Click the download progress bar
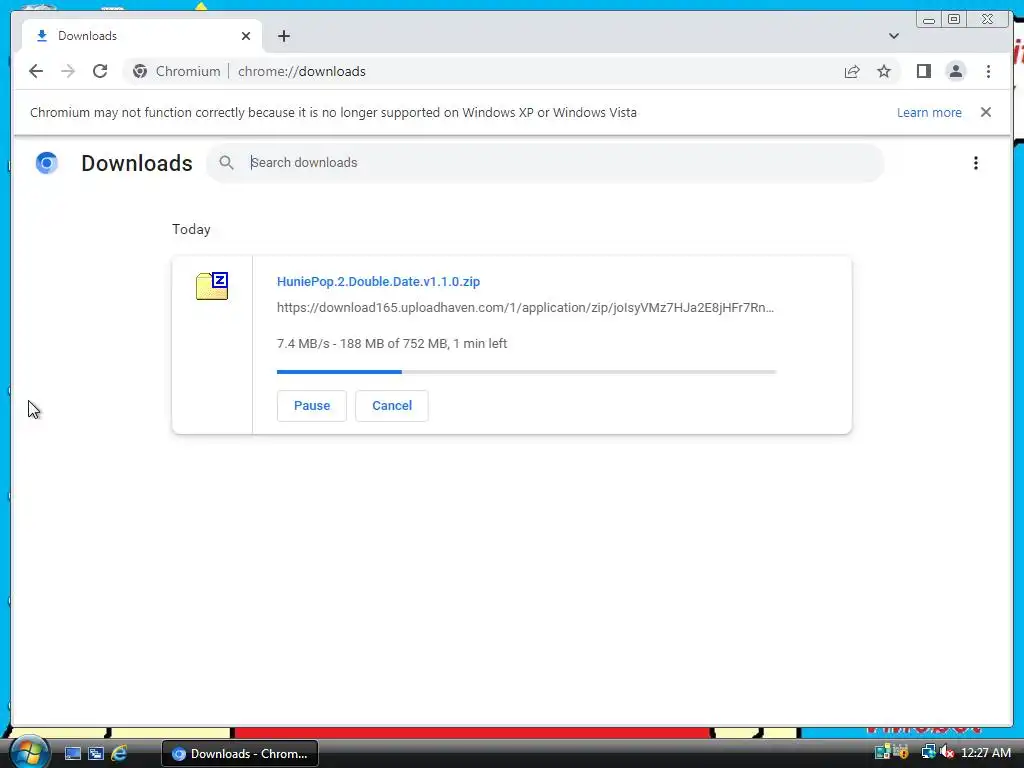The height and width of the screenshot is (768, 1024). tap(526, 372)
